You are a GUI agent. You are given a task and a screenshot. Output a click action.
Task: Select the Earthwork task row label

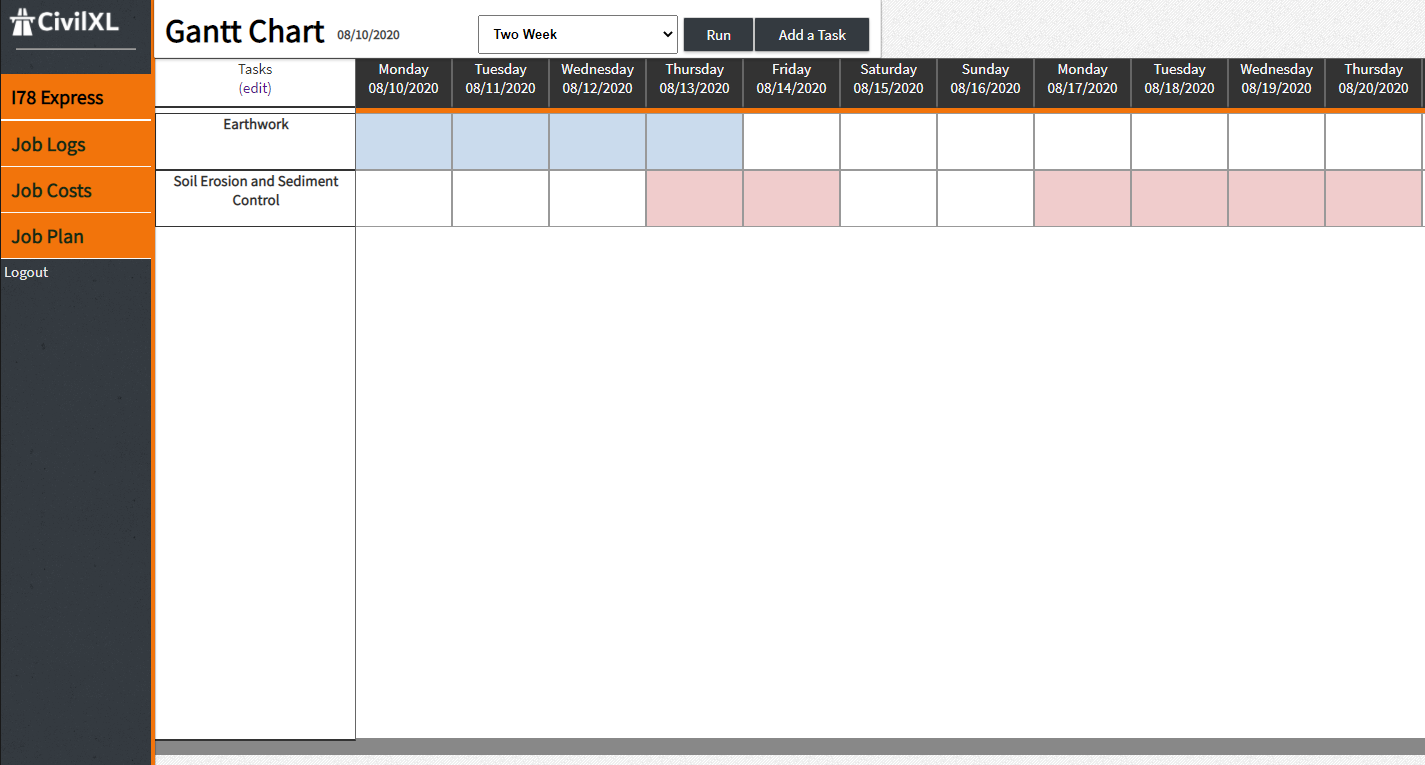256,125
